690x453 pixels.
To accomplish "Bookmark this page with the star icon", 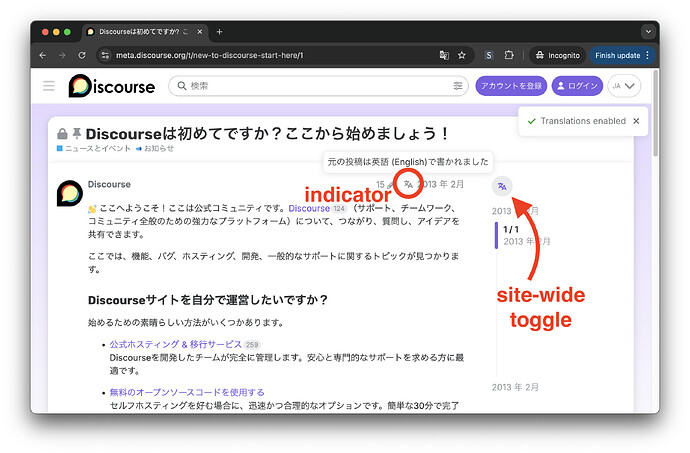I will click(462, 55).
